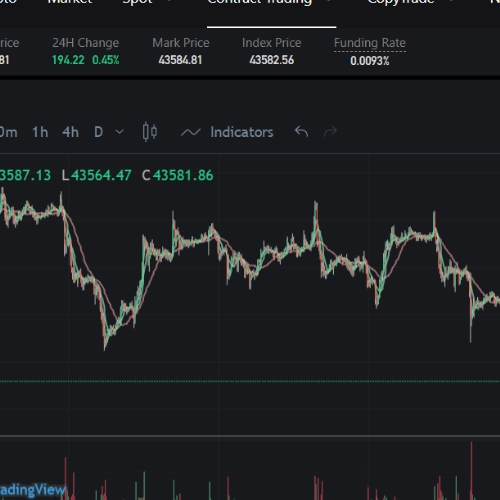
Task: Click the 24H Change label
Action: (86, 43)
